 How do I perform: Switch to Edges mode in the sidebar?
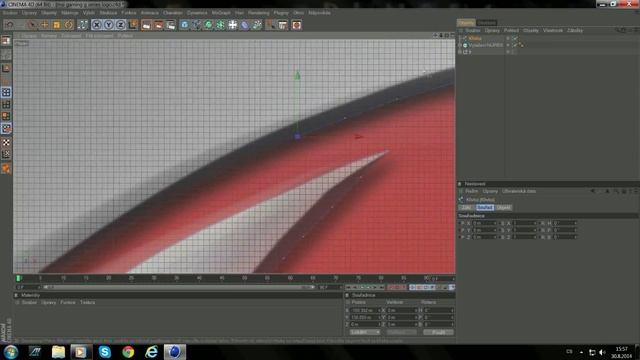click(6, 105)
